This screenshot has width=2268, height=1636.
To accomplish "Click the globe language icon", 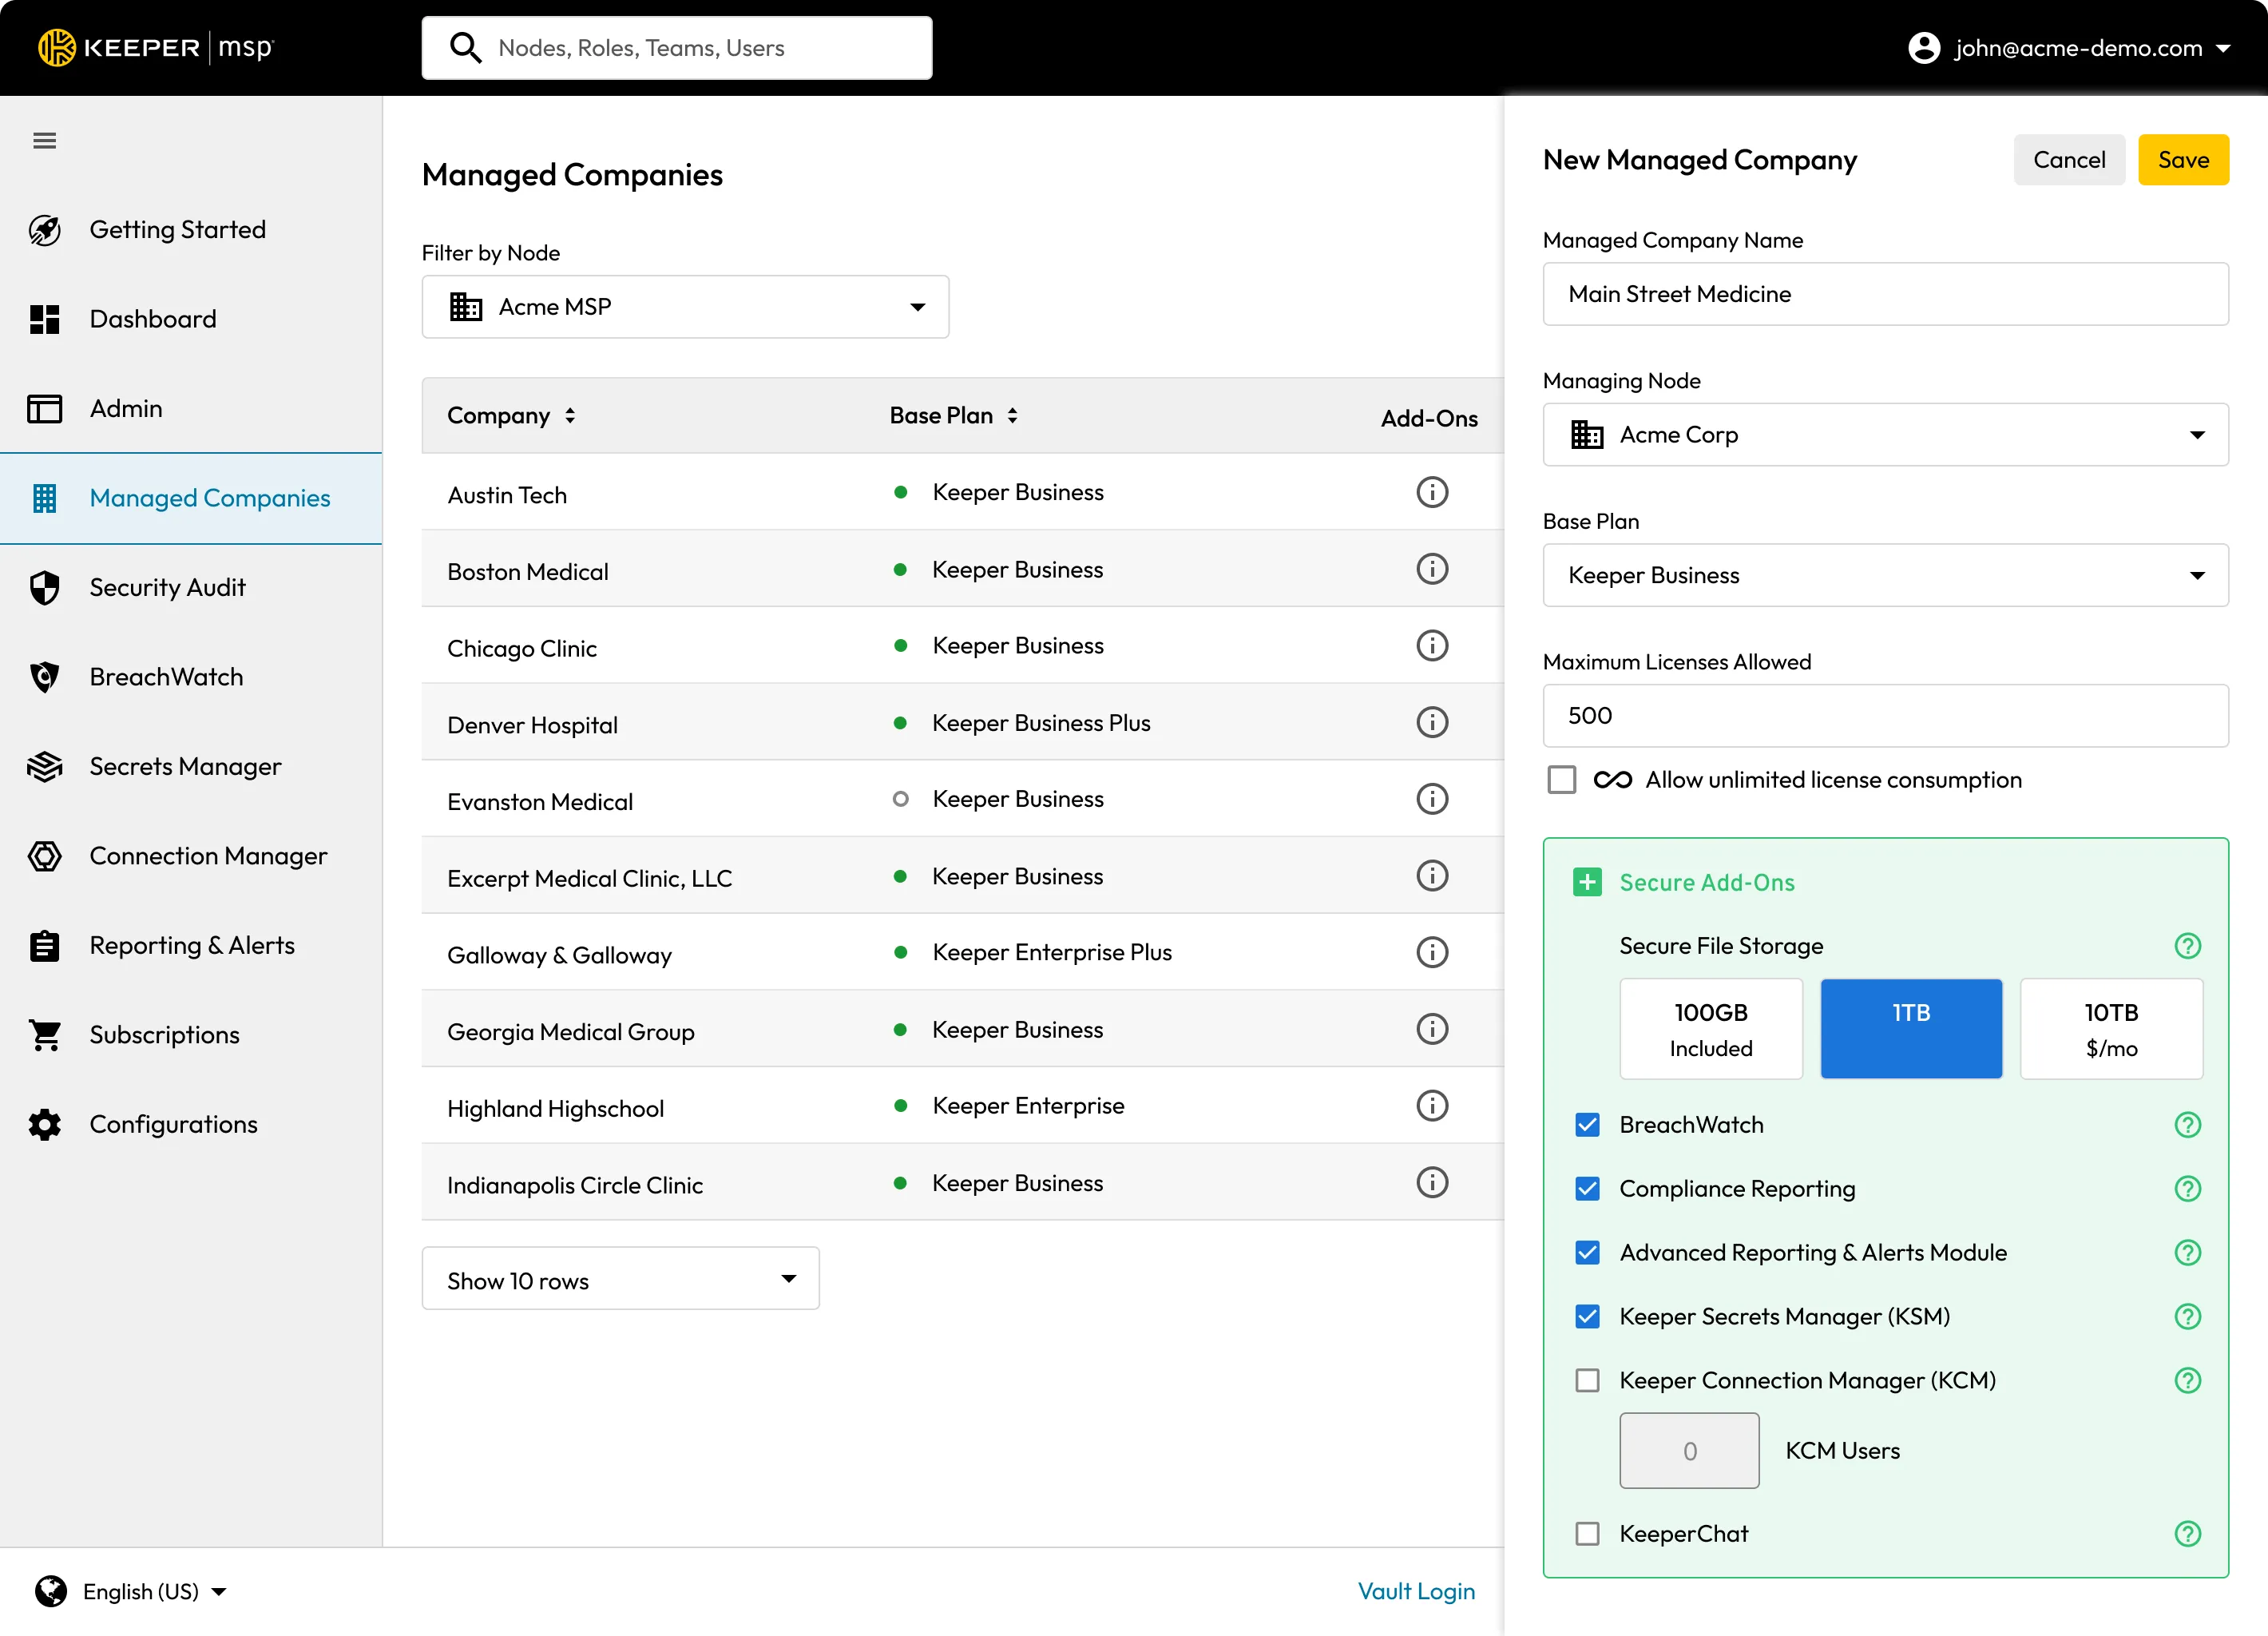I will (50, 1591).
